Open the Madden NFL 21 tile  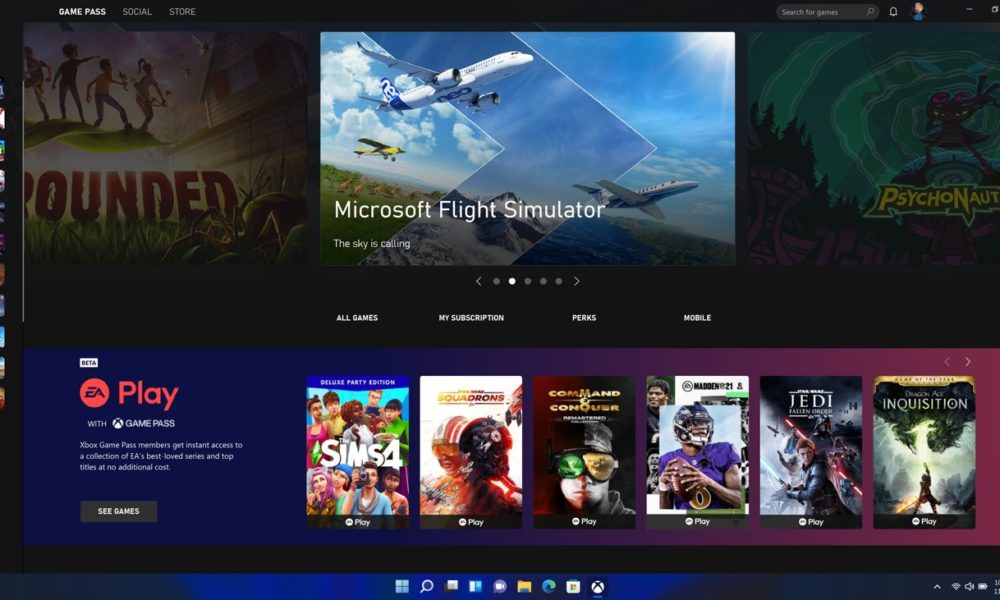click(698, 452)
